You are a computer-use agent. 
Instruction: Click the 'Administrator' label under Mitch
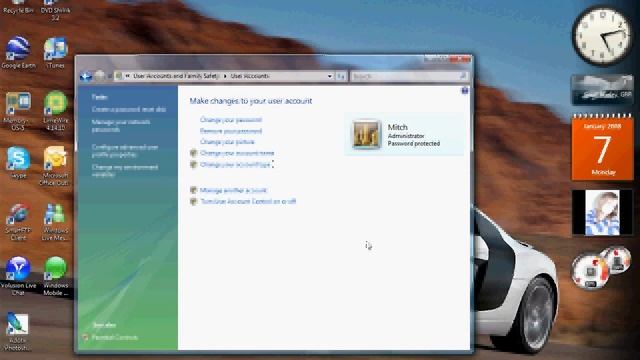(x=406, y=136)
